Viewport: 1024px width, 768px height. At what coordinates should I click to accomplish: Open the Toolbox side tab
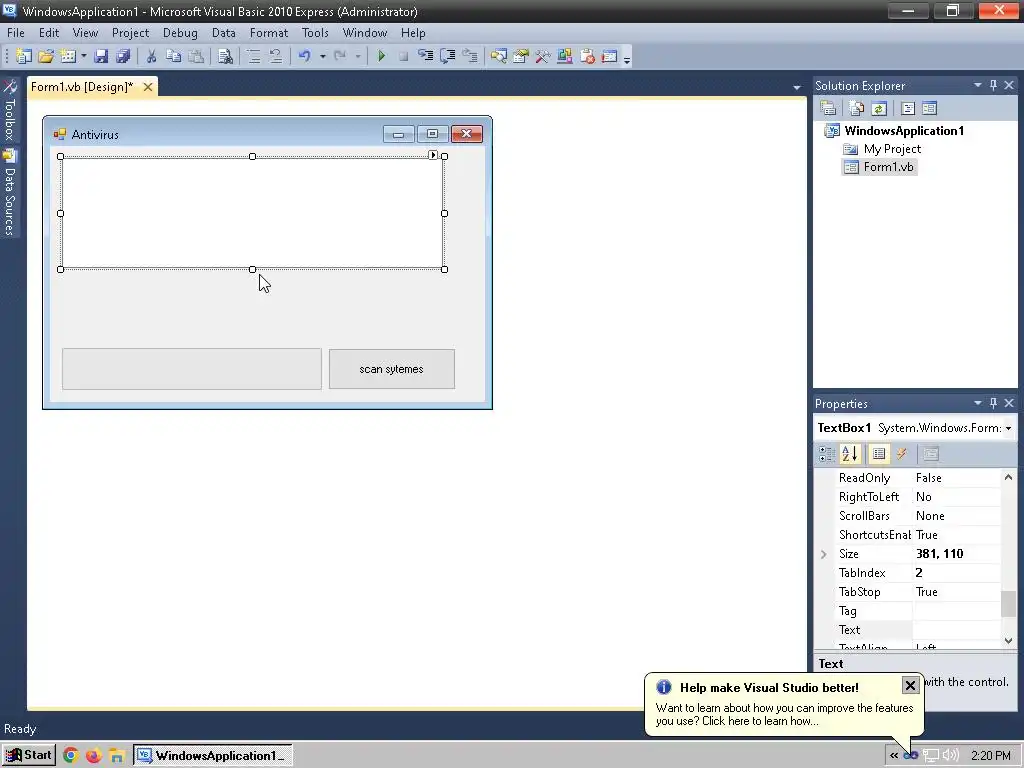pyautogui.click(x=9, y=110)
